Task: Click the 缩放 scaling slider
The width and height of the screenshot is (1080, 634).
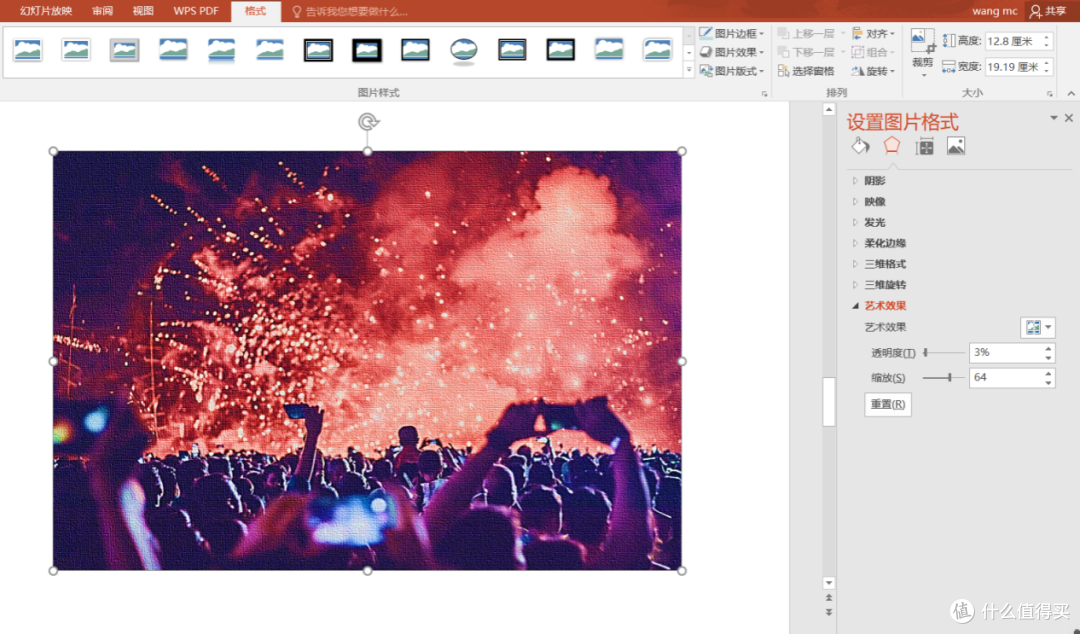Action: (x=944, y=378)
